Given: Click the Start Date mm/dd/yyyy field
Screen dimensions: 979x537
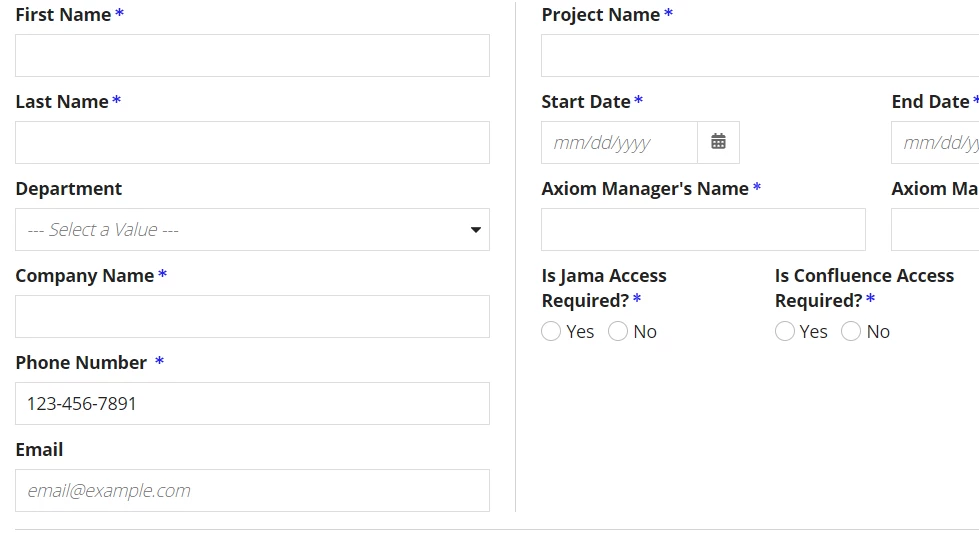Looking at the screenshot, I should (x=619, y=142).
